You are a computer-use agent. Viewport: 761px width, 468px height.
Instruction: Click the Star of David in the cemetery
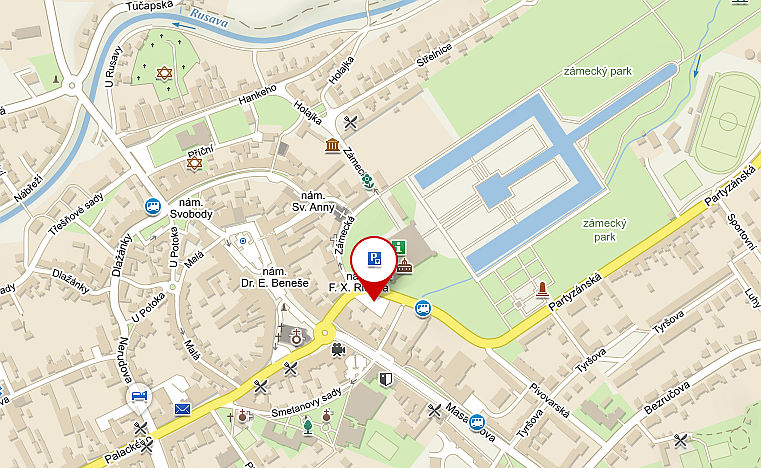(x=165, y=73)
